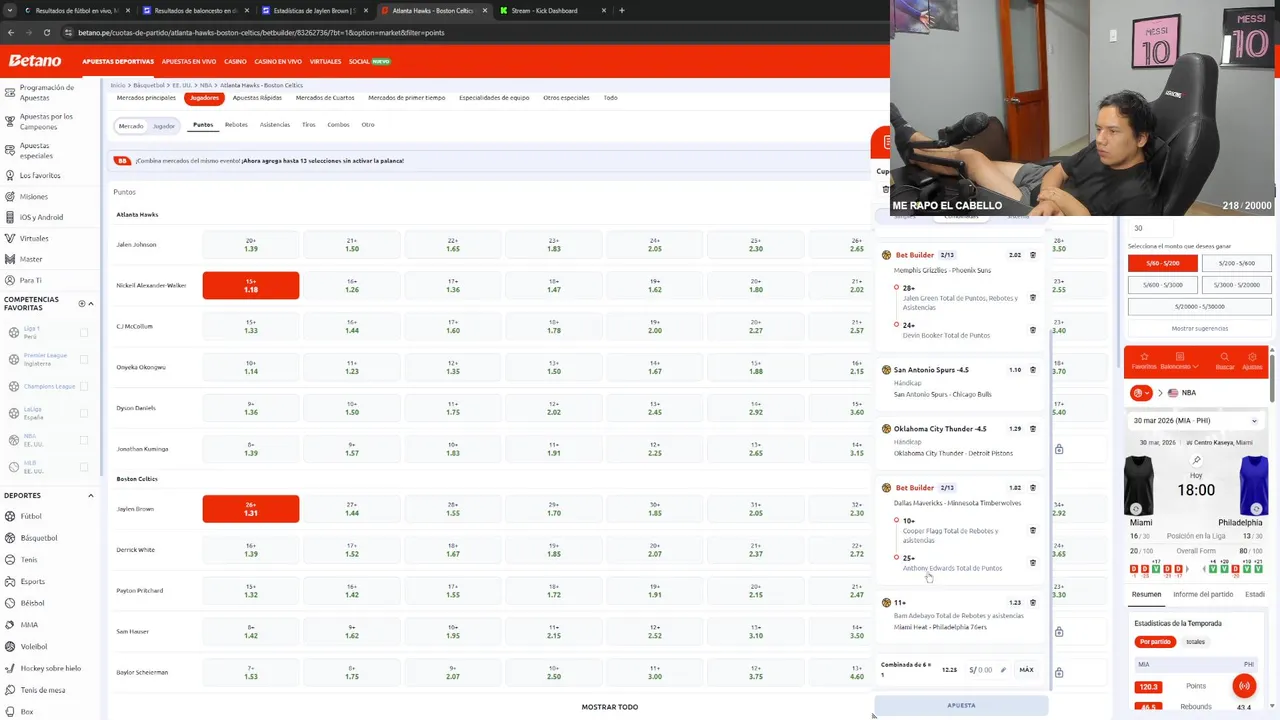Click MOSTRAR TODO to expand players

coord(610,707)
